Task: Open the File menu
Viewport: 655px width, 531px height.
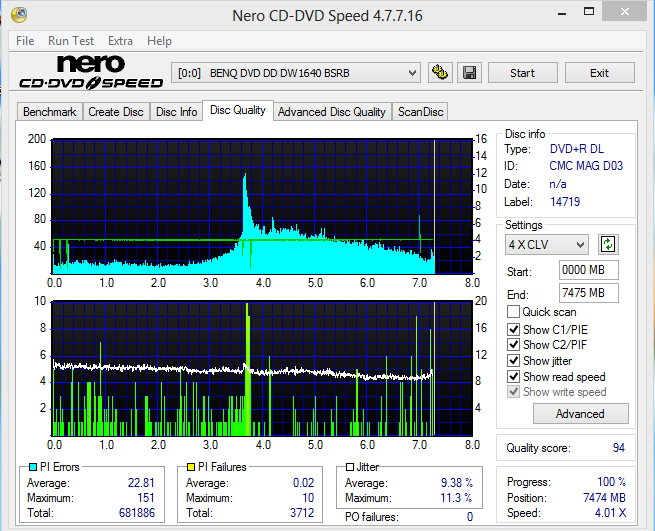Action: tap(25, 41)
